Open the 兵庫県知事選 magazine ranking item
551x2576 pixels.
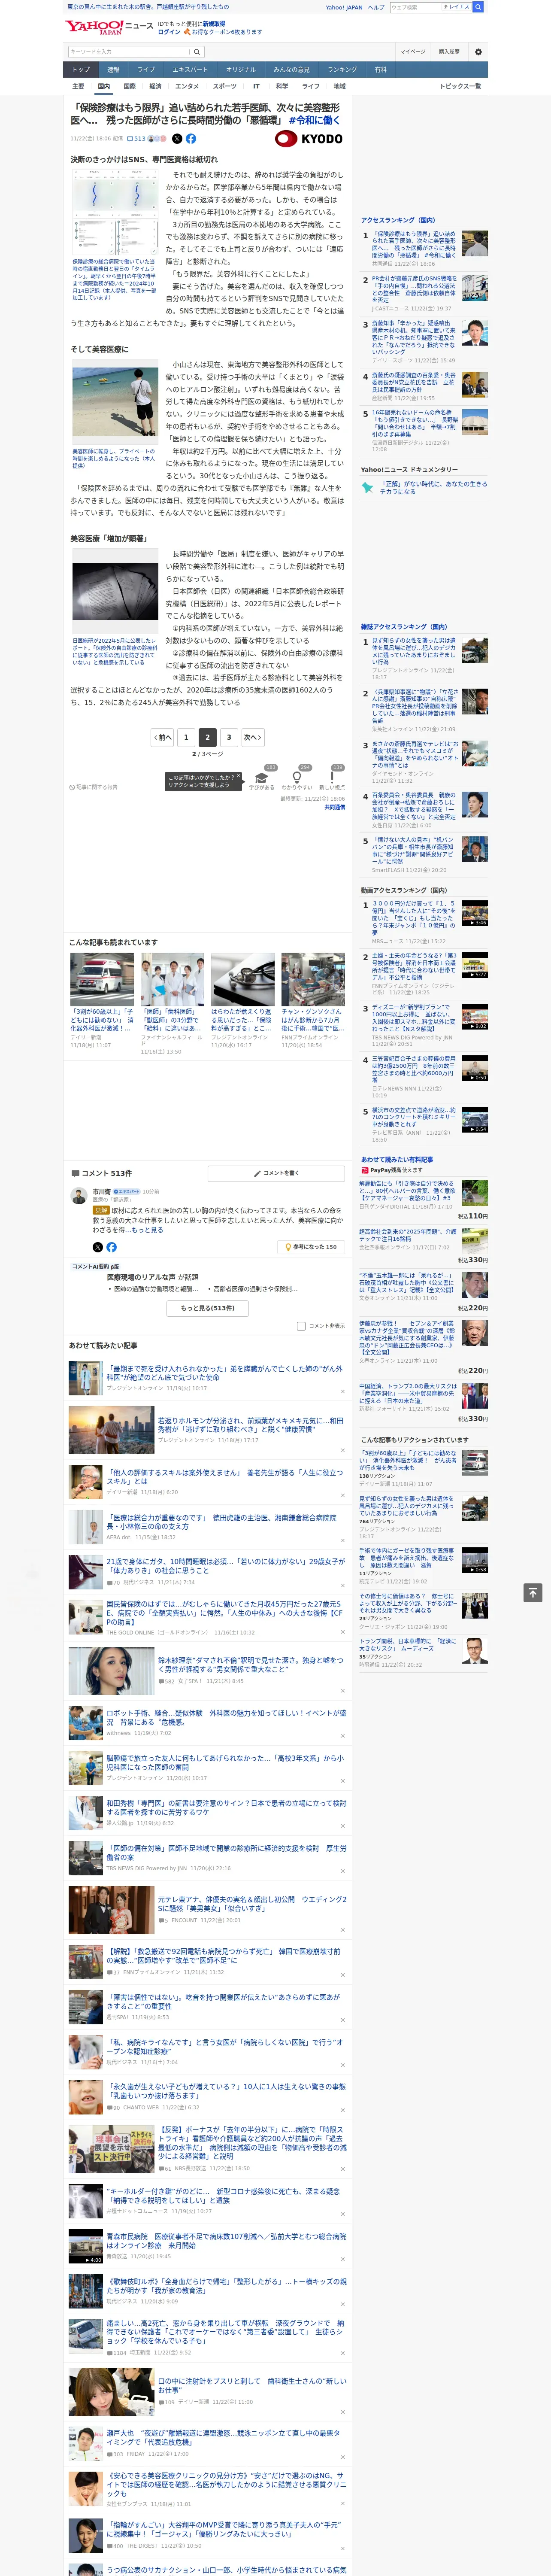(x=414, y=706)
